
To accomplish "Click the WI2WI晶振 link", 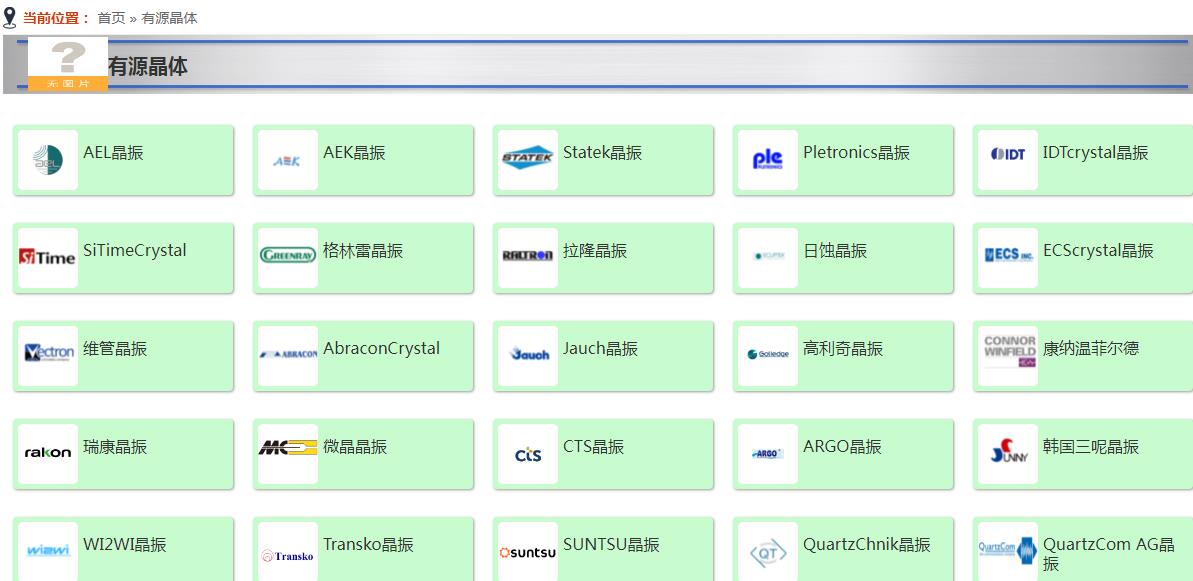I will (x=124, y=545).
